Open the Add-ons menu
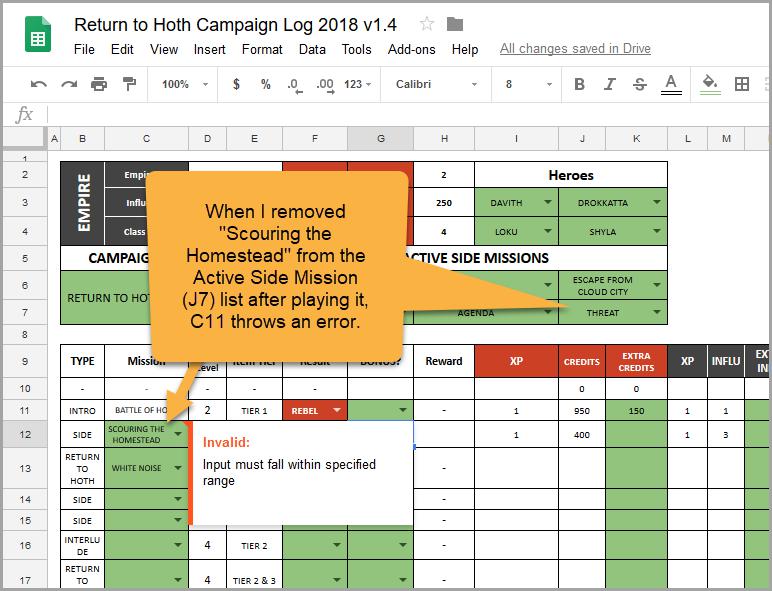The image size is (772, 591). pyautogui.click(x=412, y=49)
